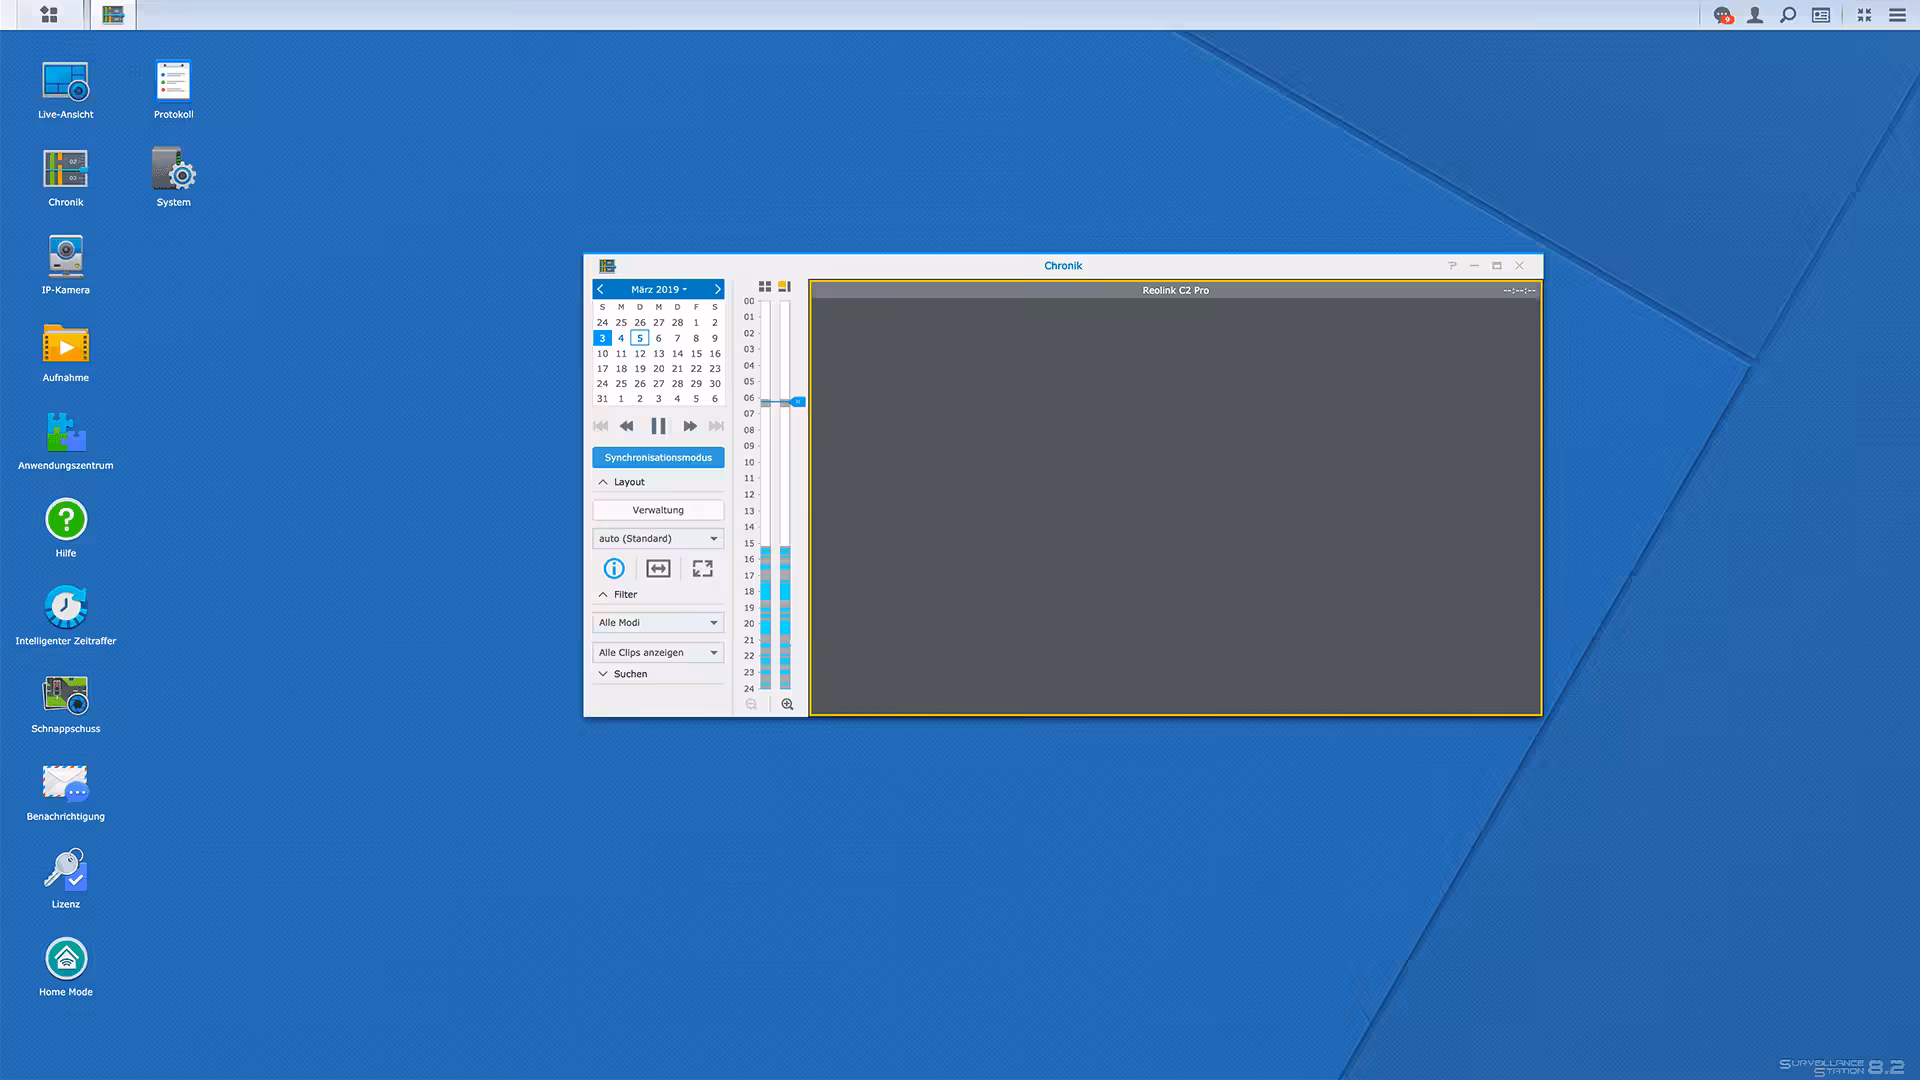Switch timeline to single camera view mode

coord(785,287)
